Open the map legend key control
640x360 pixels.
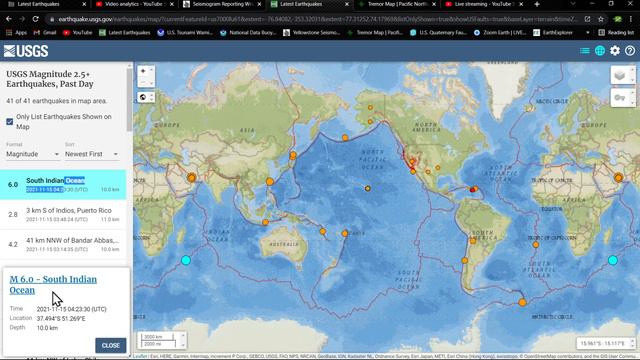coord(620,98)
